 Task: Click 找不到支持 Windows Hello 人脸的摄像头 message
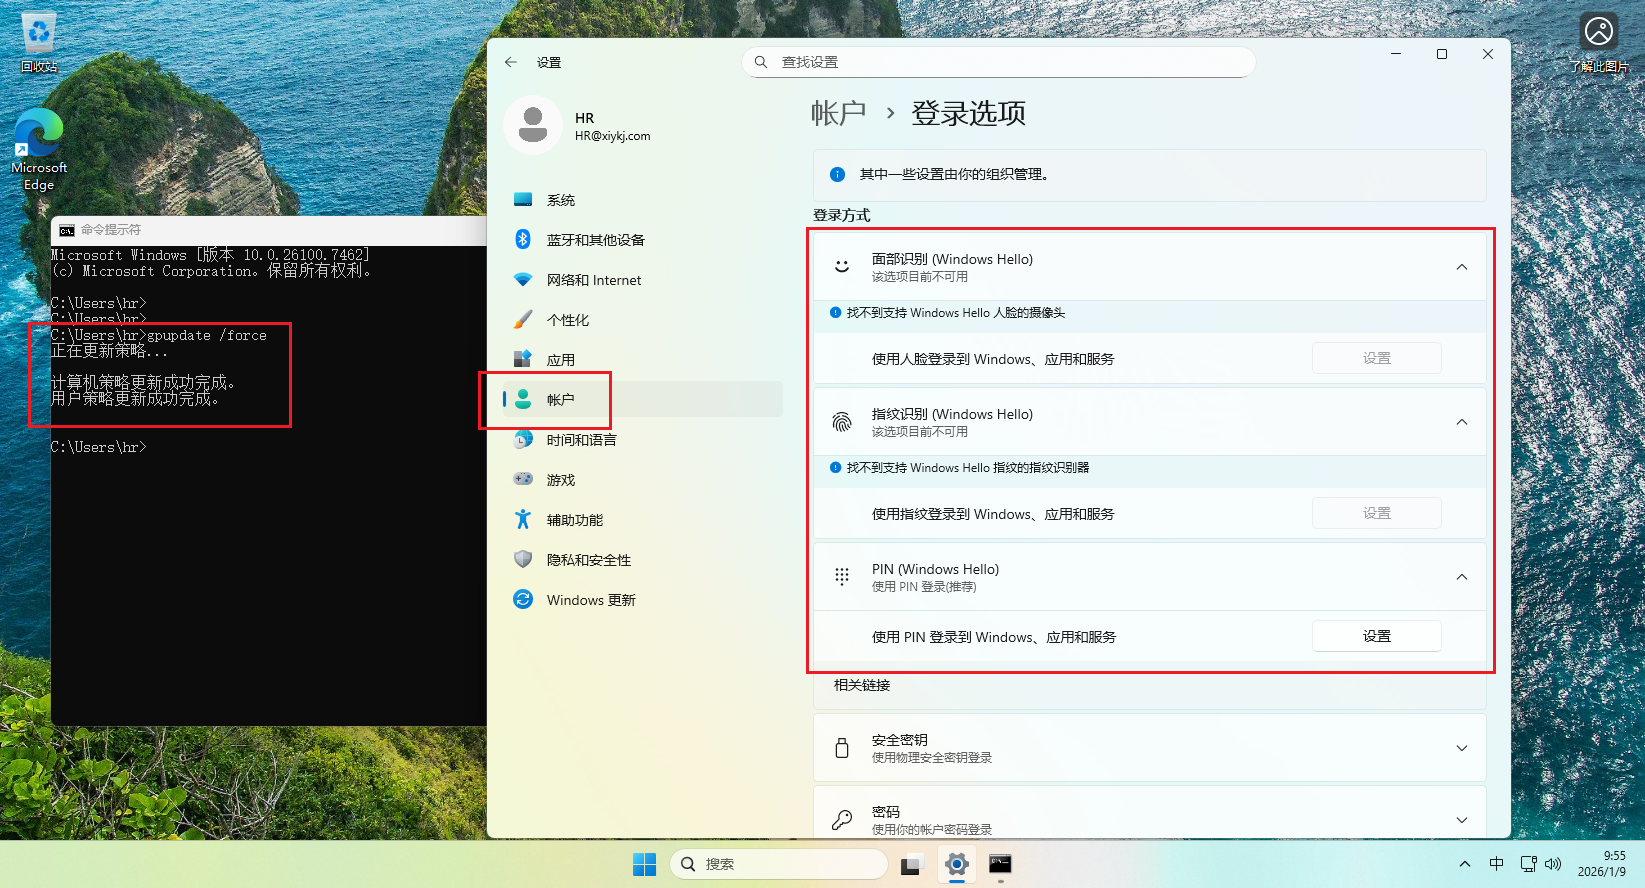(x=956, y=313)
